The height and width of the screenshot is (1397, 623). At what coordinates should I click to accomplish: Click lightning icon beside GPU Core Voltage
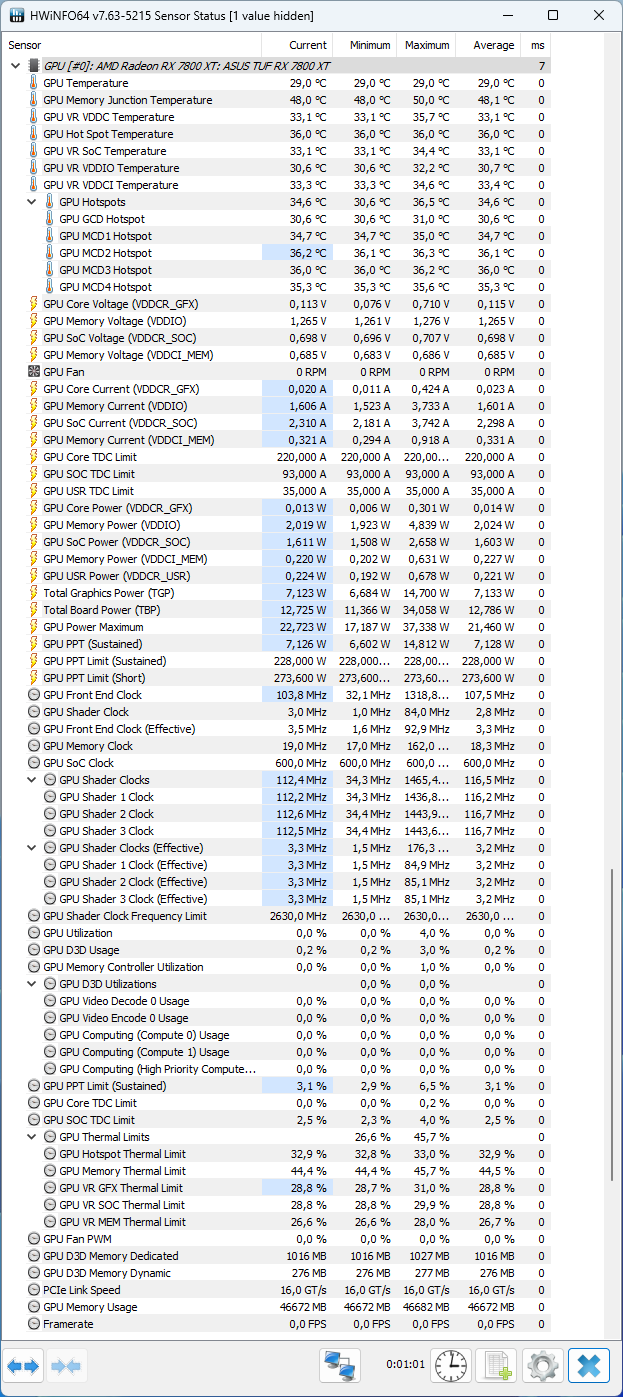[34, 304]
